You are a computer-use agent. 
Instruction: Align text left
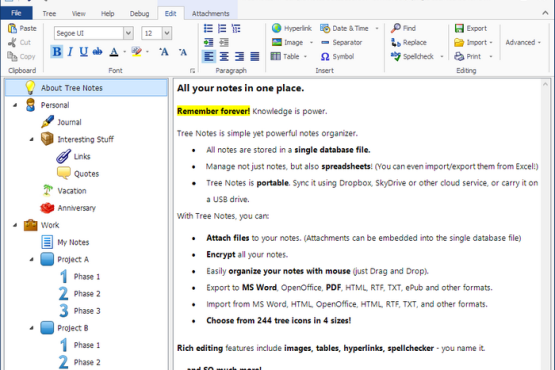coord(209,56)
